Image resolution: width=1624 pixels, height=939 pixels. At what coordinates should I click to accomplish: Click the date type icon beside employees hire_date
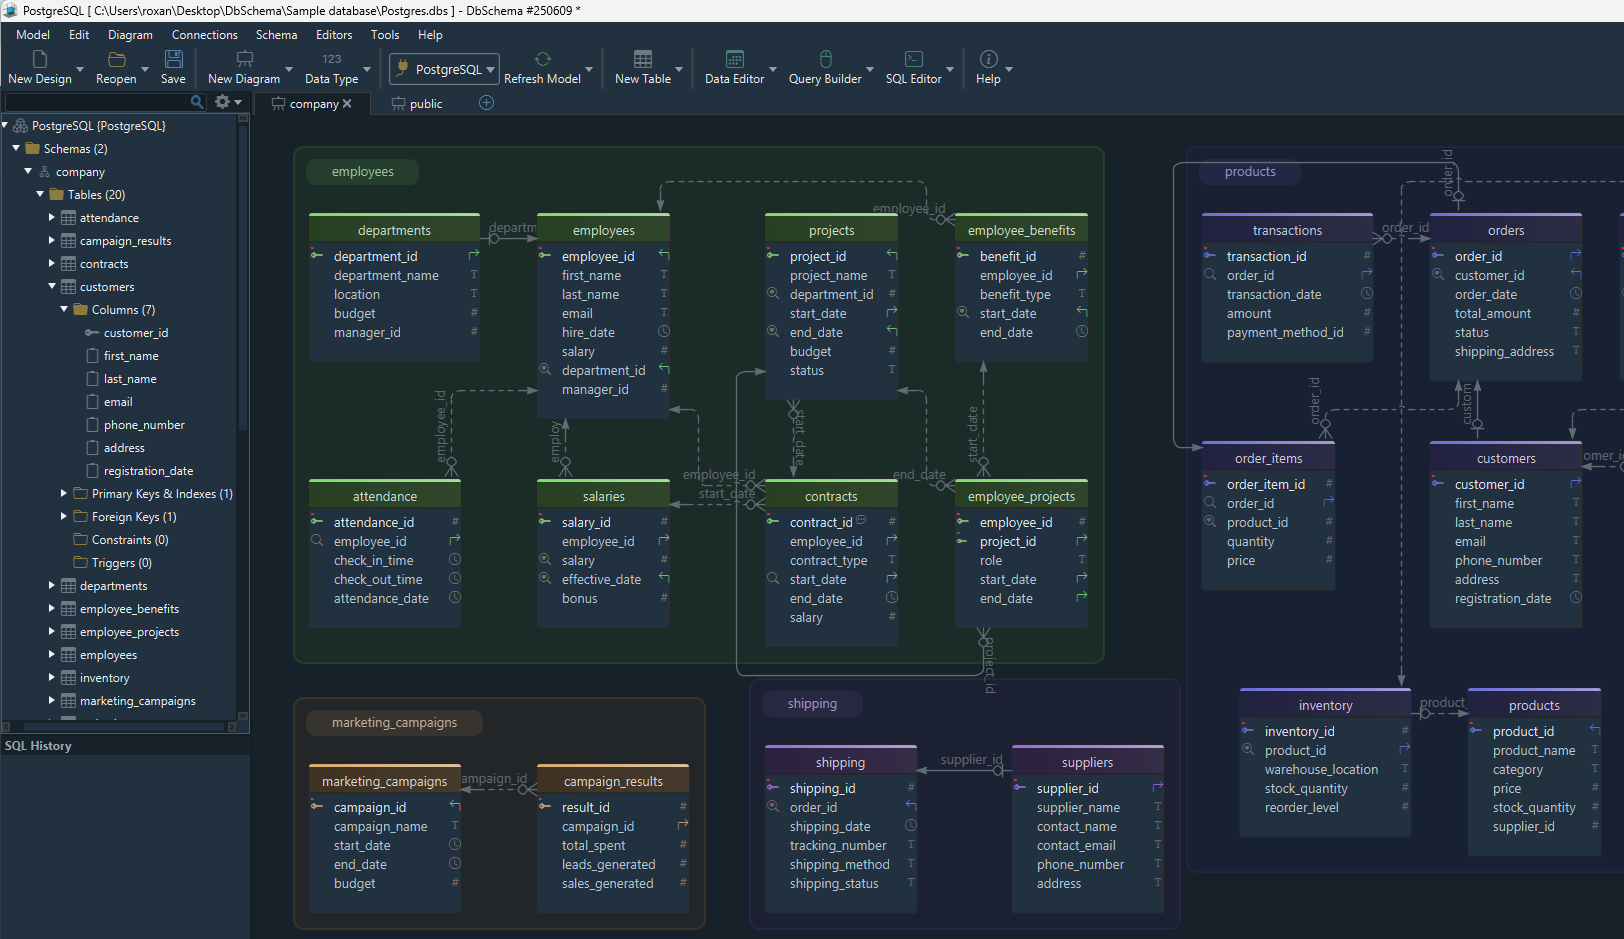click(x=664, y=332)
